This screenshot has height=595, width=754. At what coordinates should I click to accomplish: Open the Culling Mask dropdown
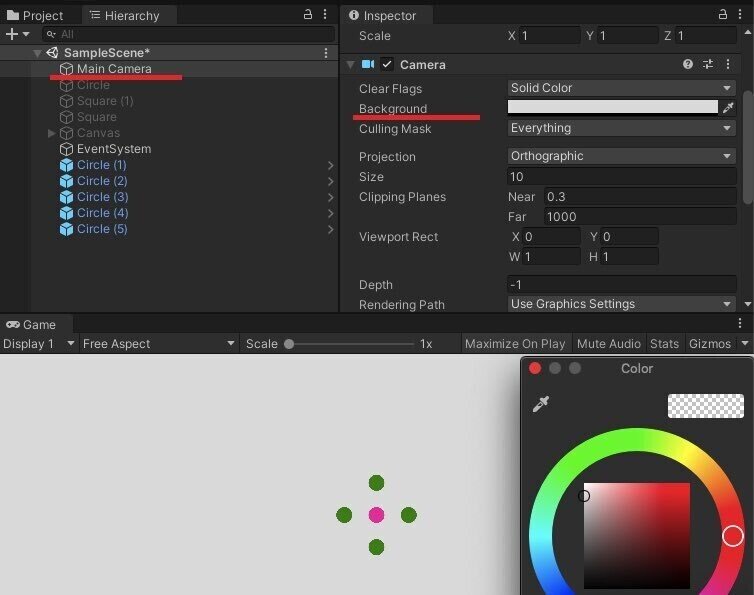[621, 128]
